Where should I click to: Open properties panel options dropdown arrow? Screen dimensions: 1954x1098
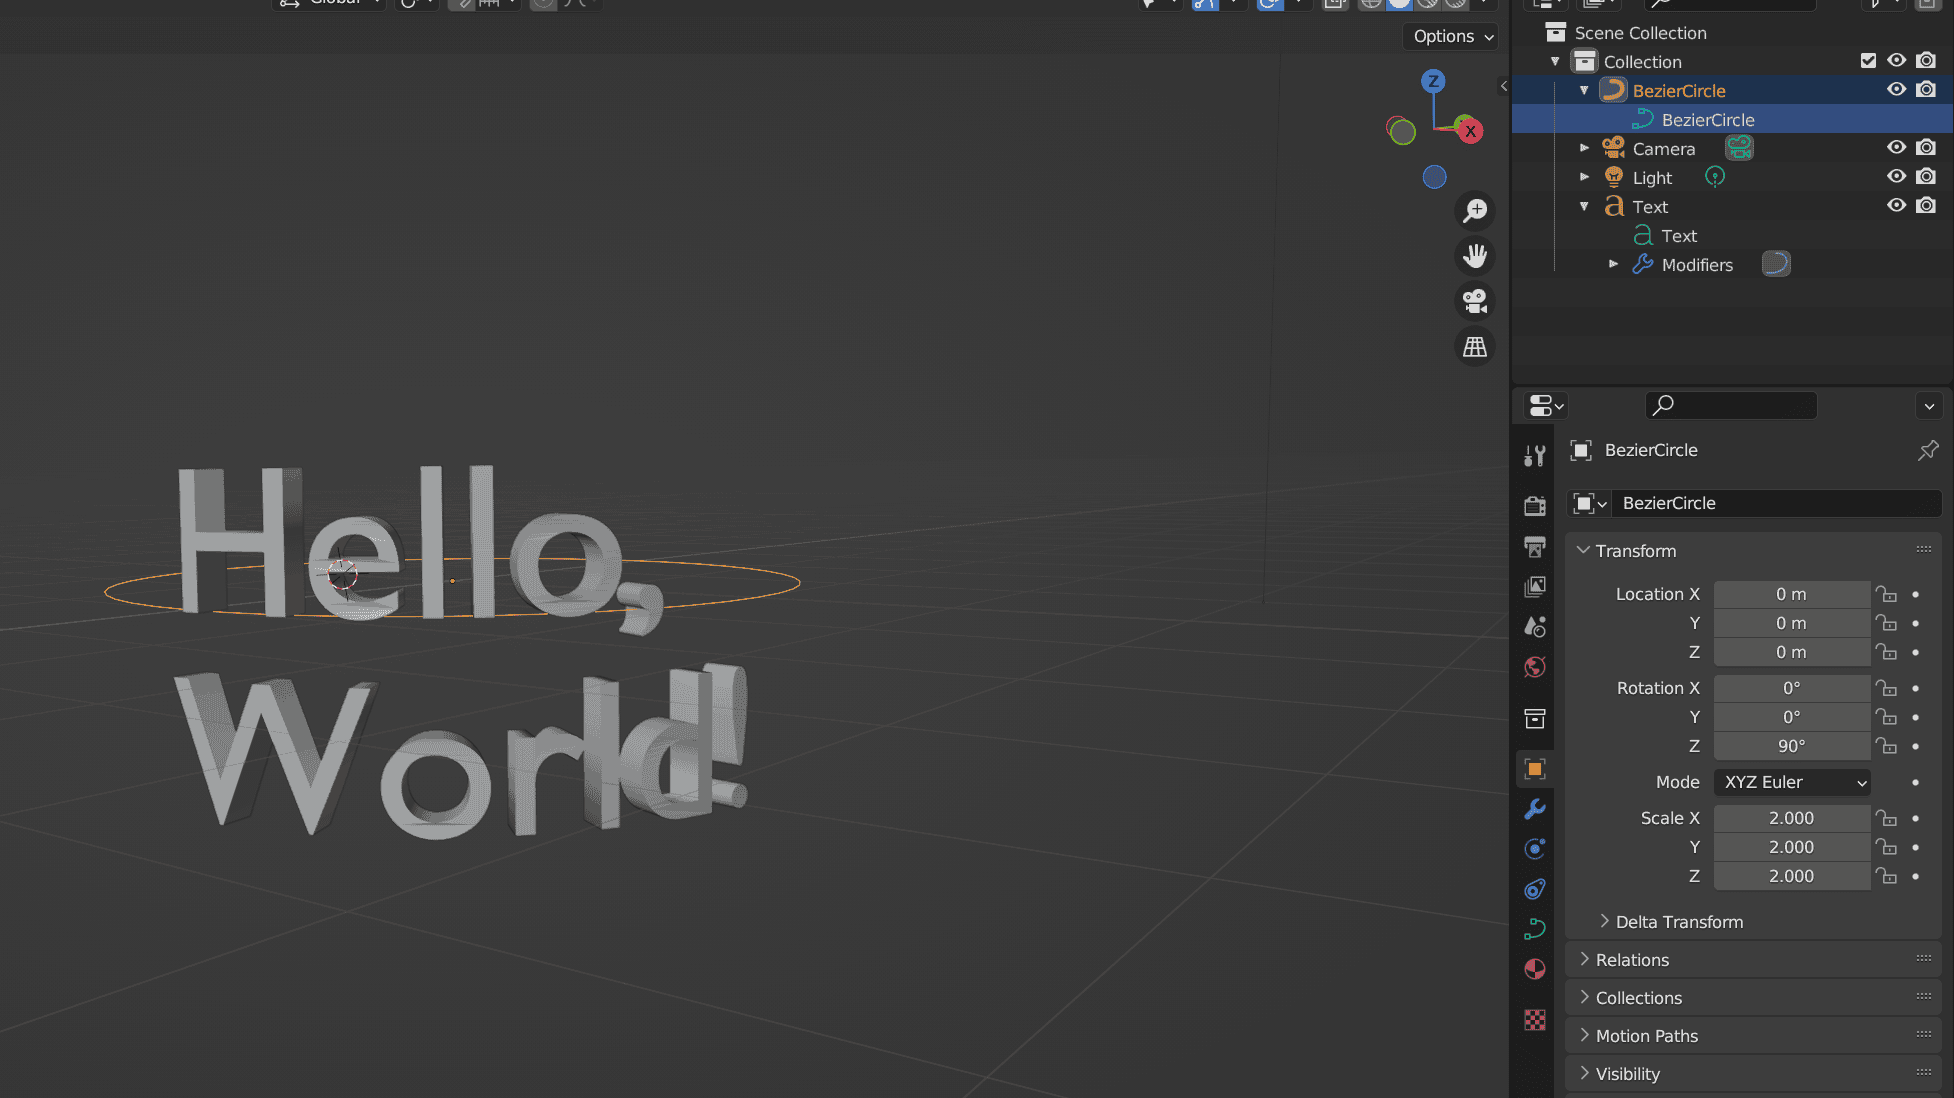pos(1929,405)
